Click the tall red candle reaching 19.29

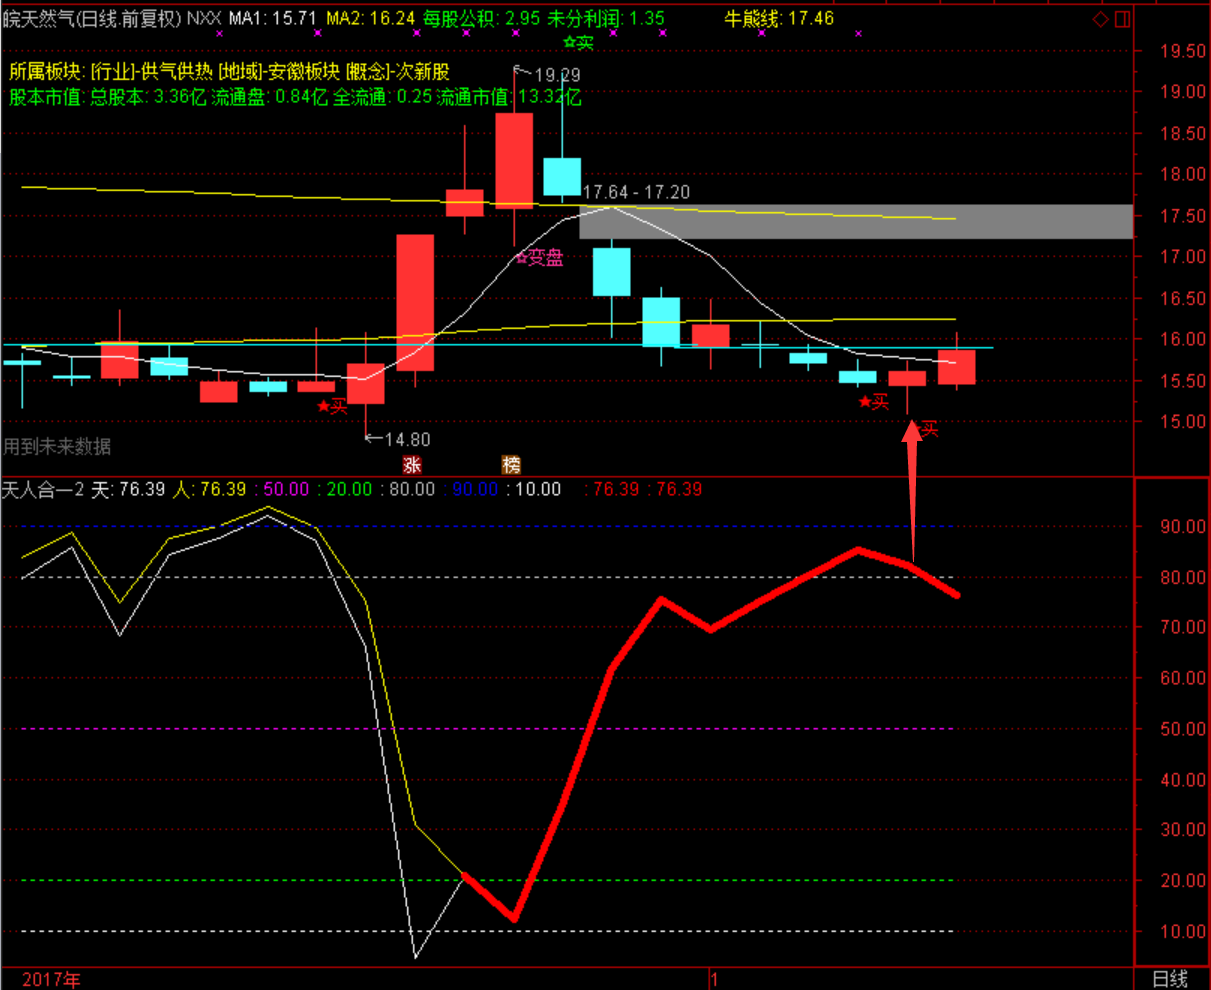click(x=514, y=160)
